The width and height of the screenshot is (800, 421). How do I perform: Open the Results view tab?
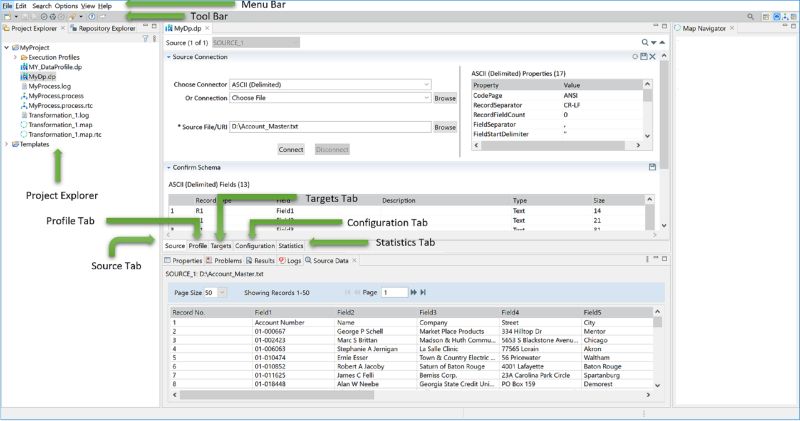point(260,260)
